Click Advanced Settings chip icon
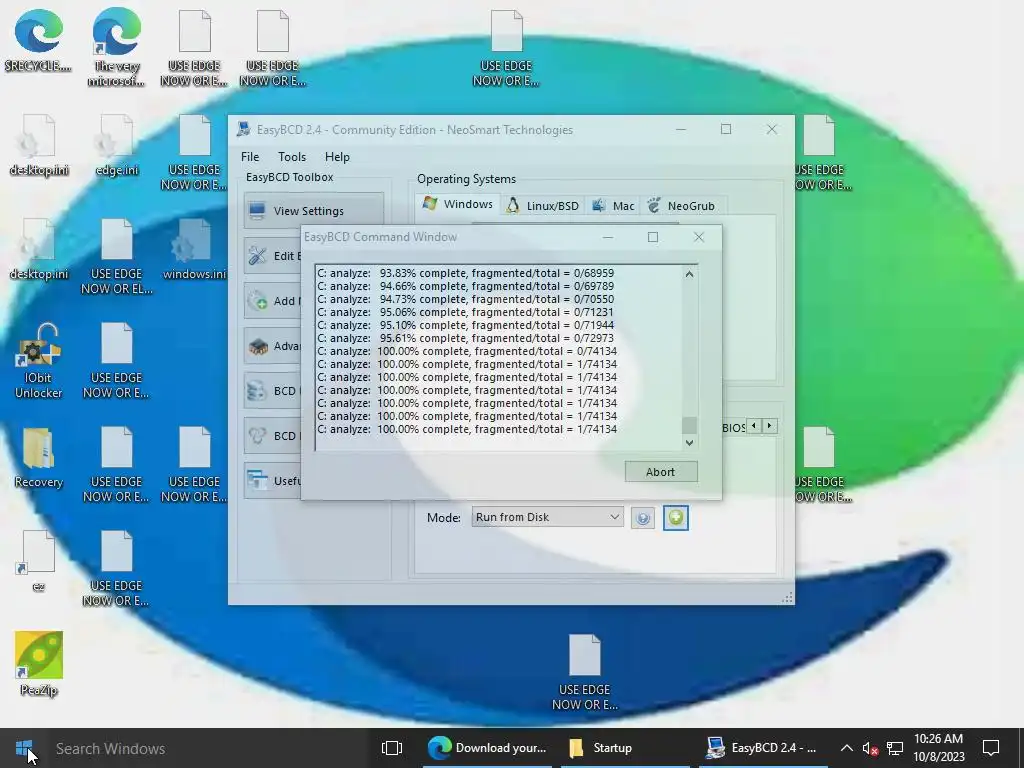 point(257,345)
